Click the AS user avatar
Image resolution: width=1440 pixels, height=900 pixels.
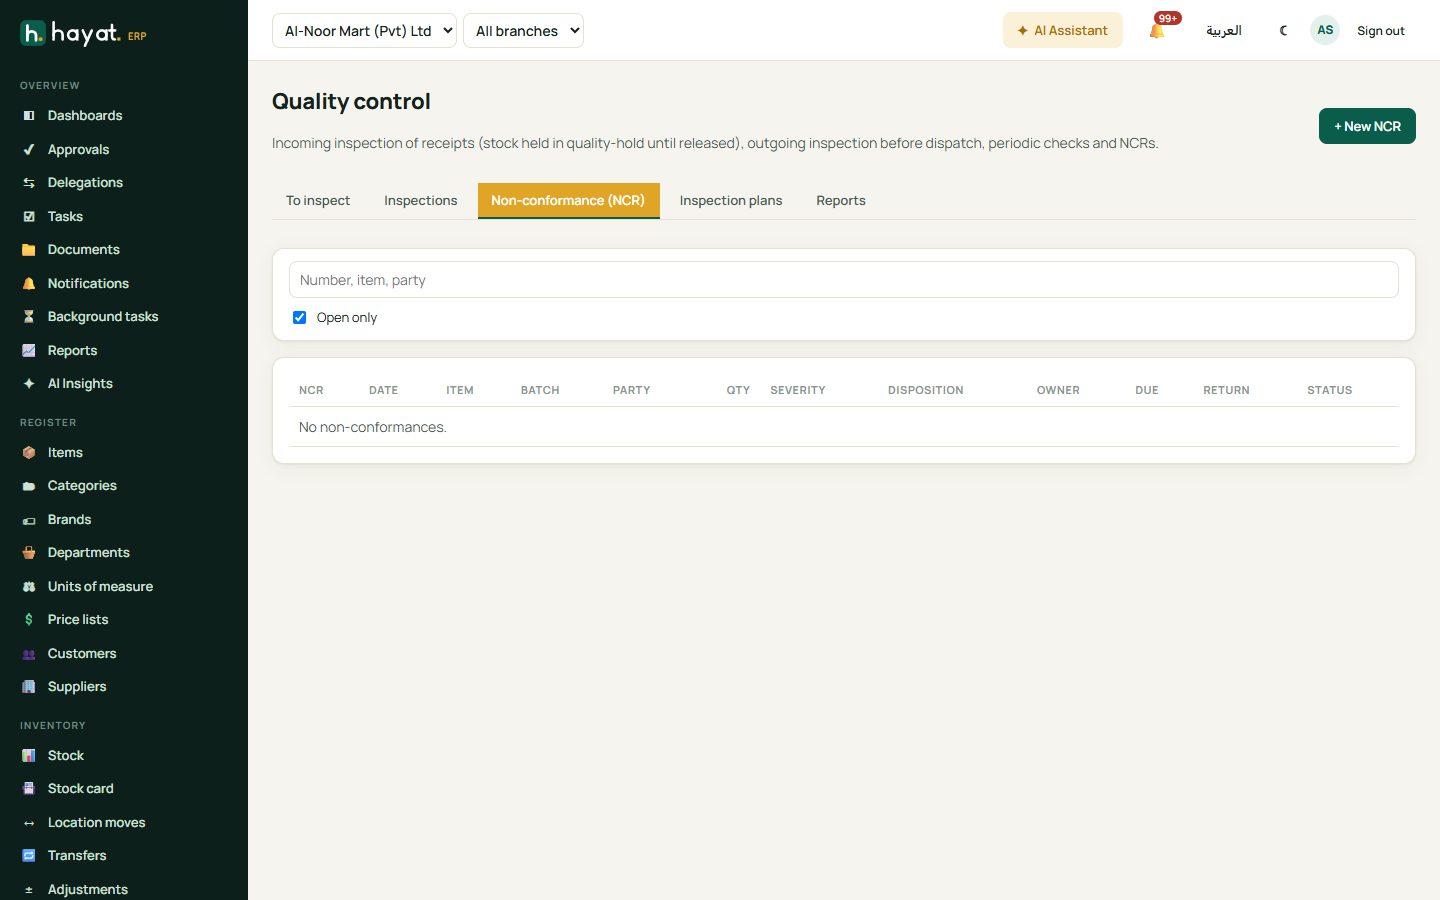[x=1325, y=30]
